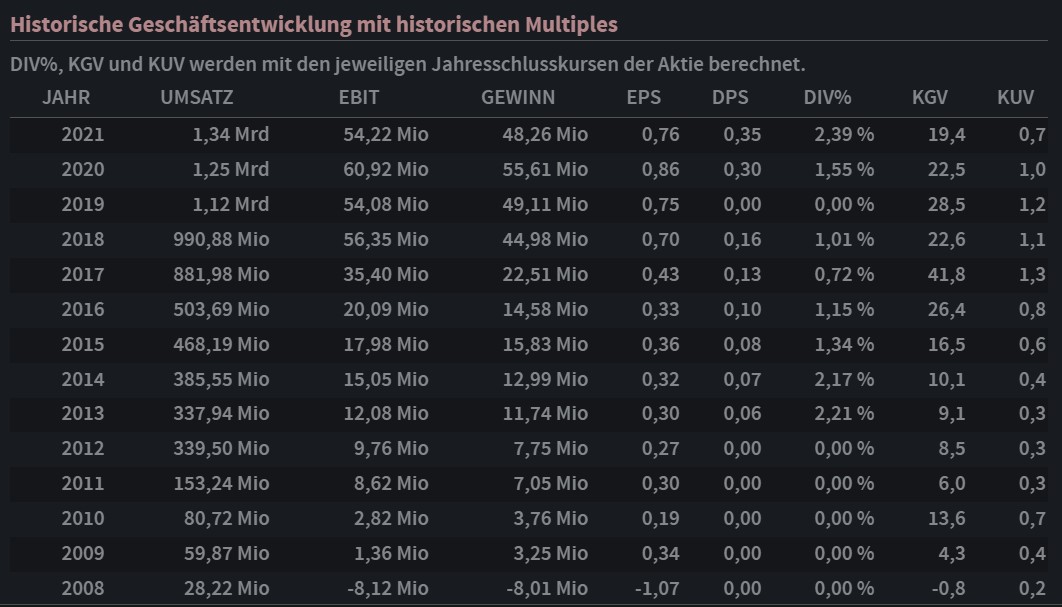This screenshot has height=607, width=1062.
Task: Select the 2014 year row
Action: point(82,380)
